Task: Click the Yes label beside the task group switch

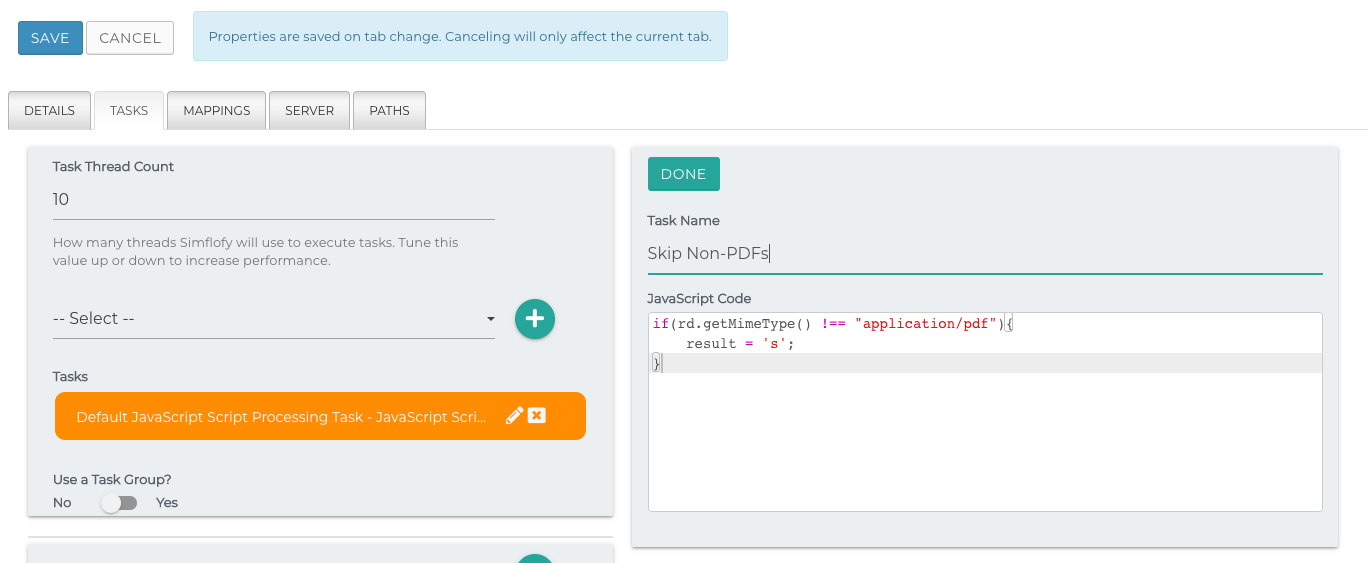Action: tap(167, 503)
